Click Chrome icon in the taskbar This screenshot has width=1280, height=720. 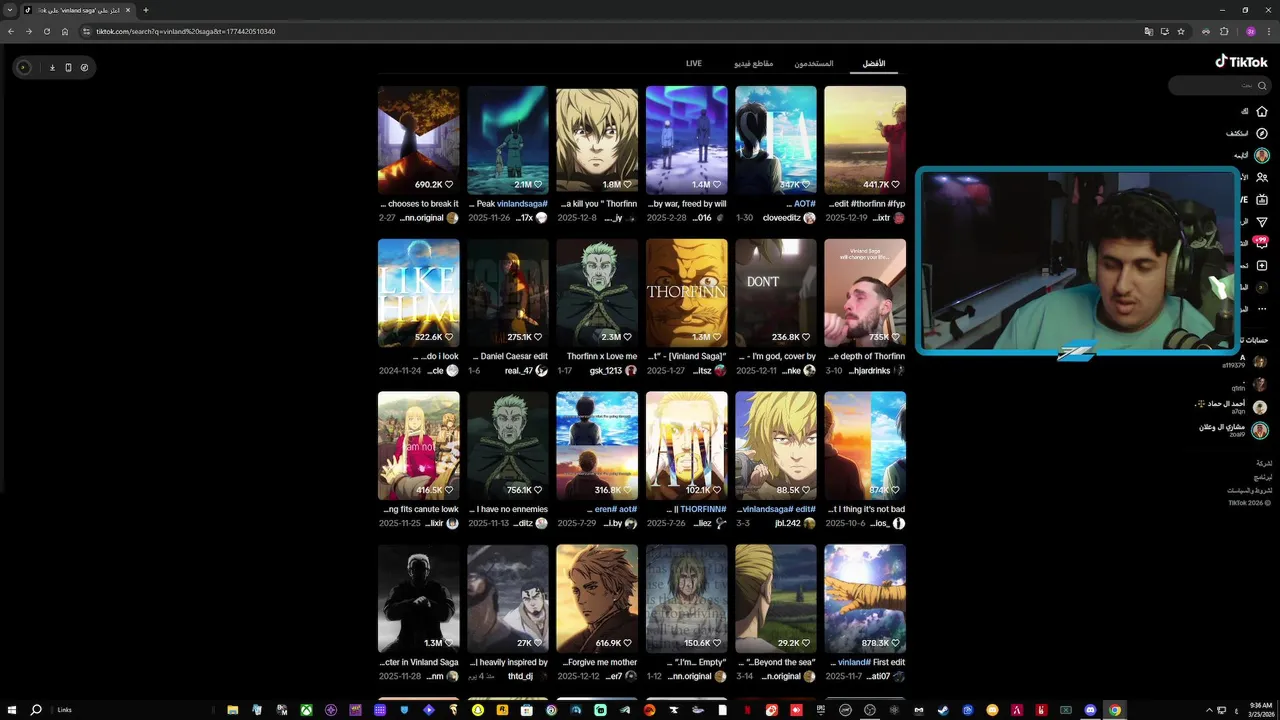1114,710
